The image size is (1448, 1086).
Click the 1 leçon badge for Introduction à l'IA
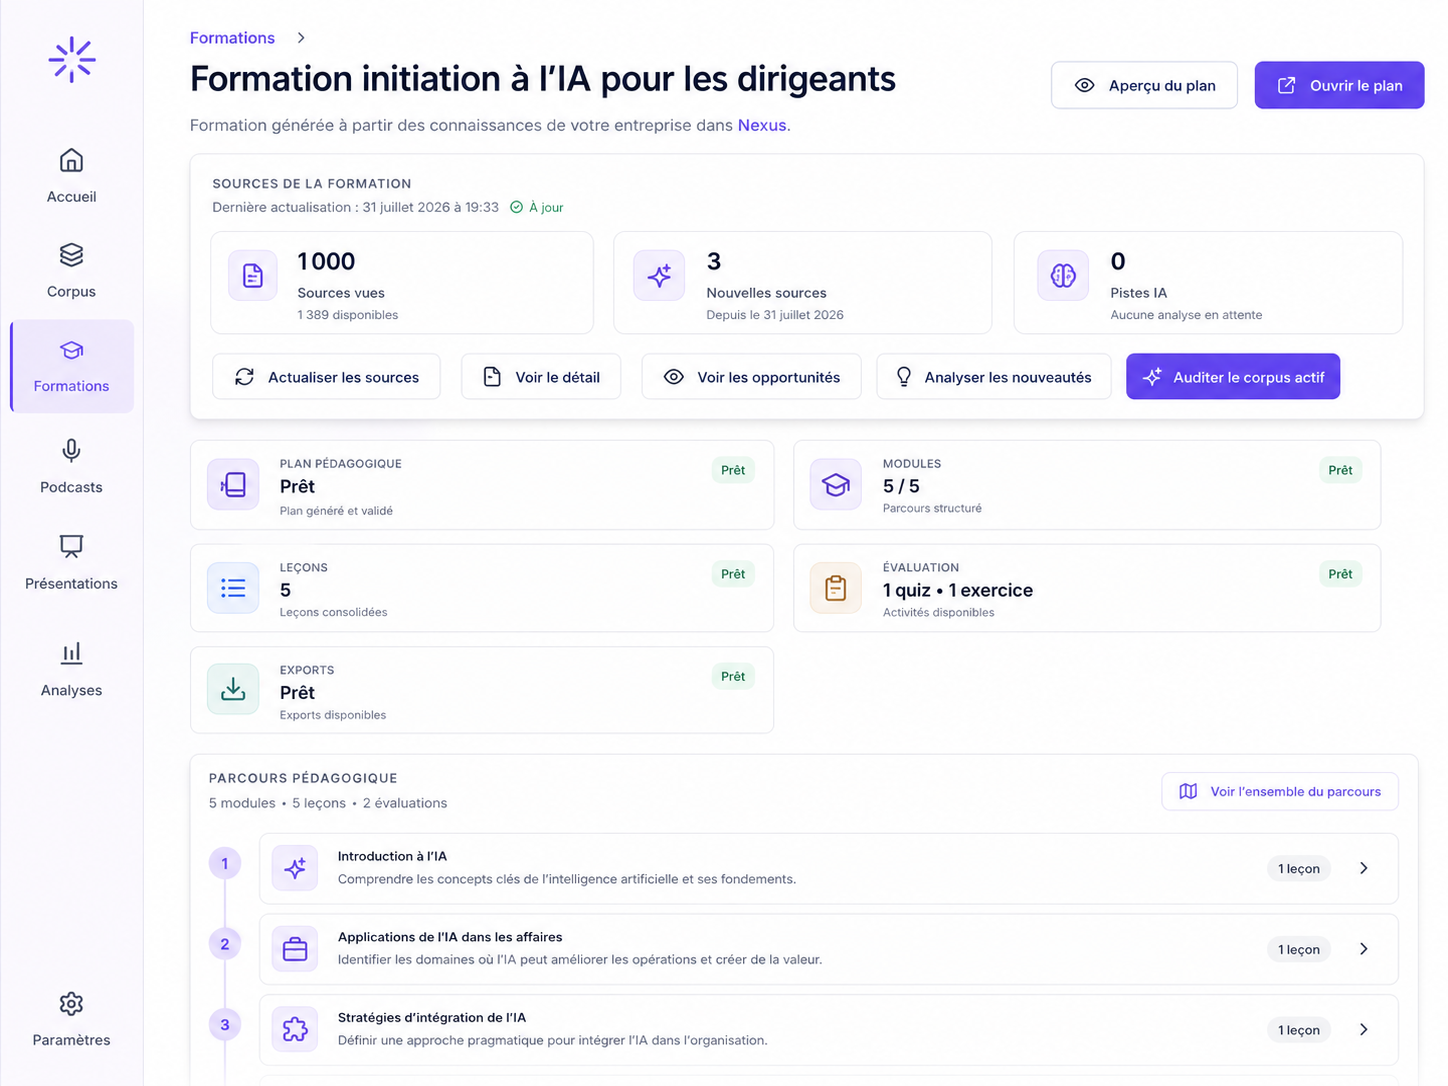1299,869
